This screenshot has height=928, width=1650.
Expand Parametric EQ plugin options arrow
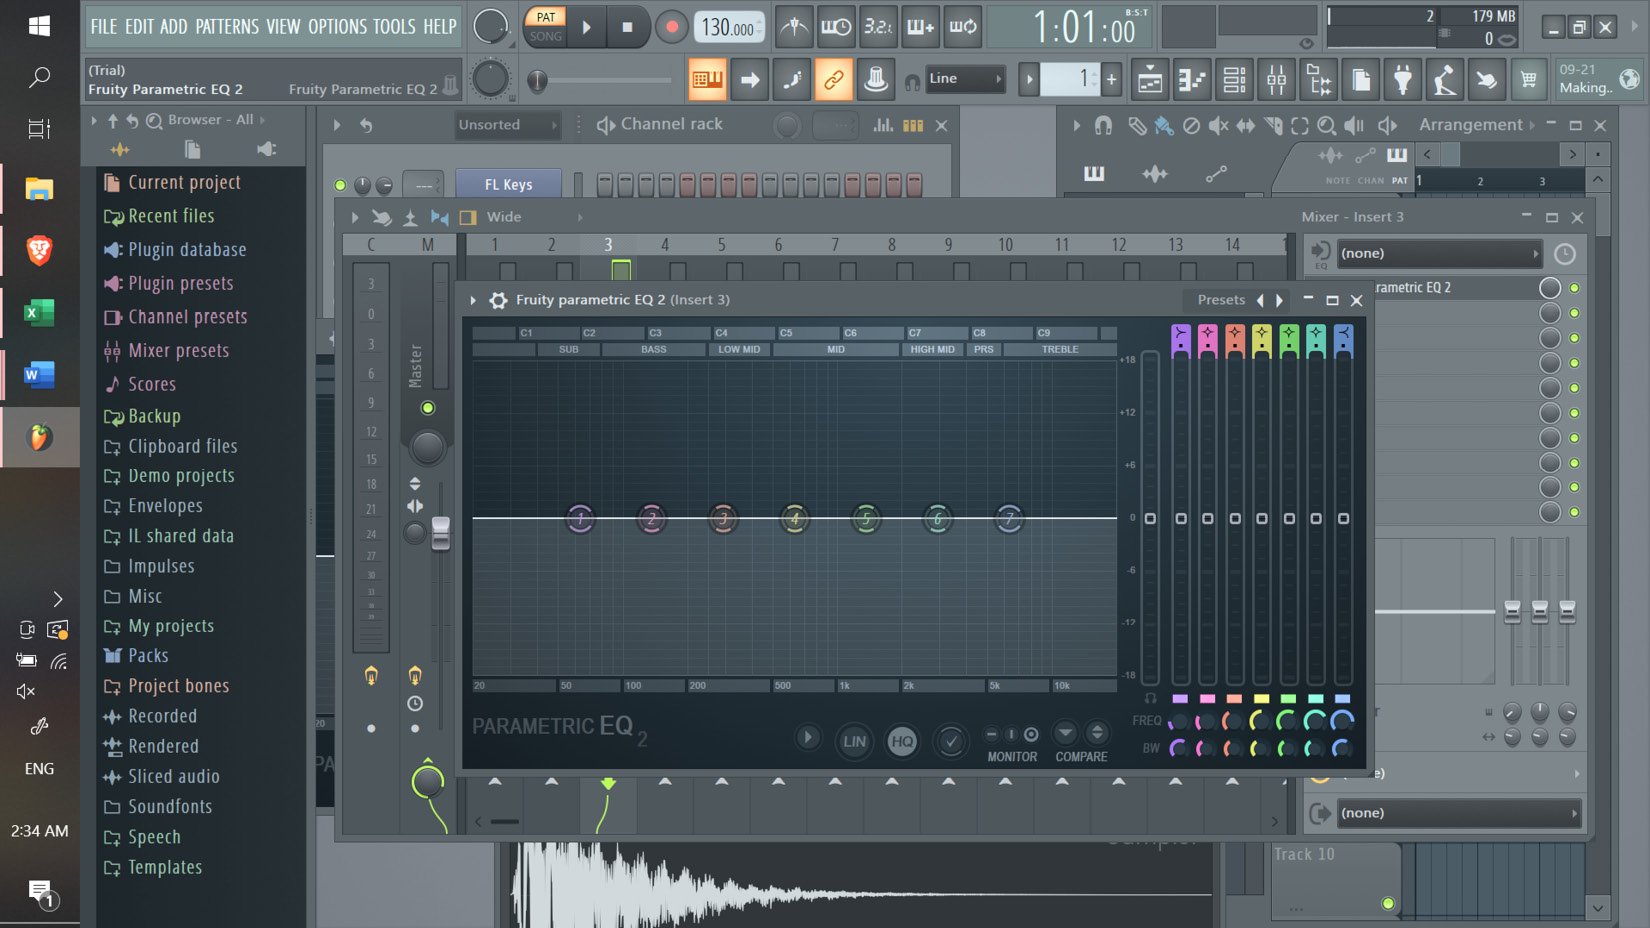point(473,300)
